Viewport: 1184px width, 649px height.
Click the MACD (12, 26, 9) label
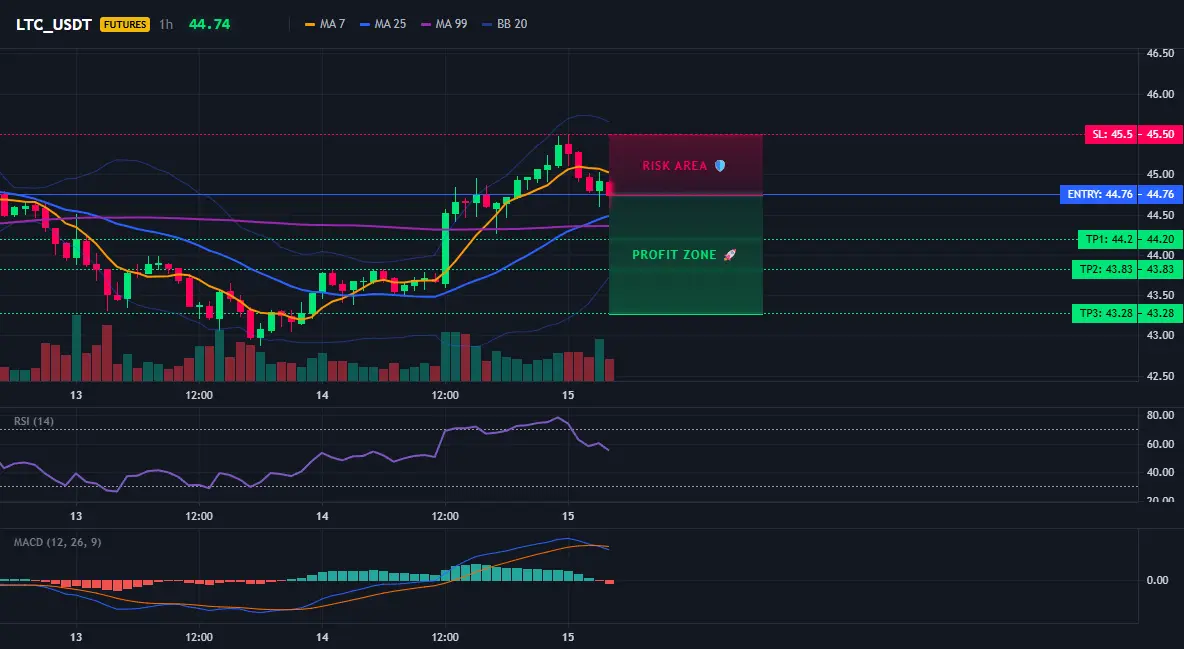point(57,542)
